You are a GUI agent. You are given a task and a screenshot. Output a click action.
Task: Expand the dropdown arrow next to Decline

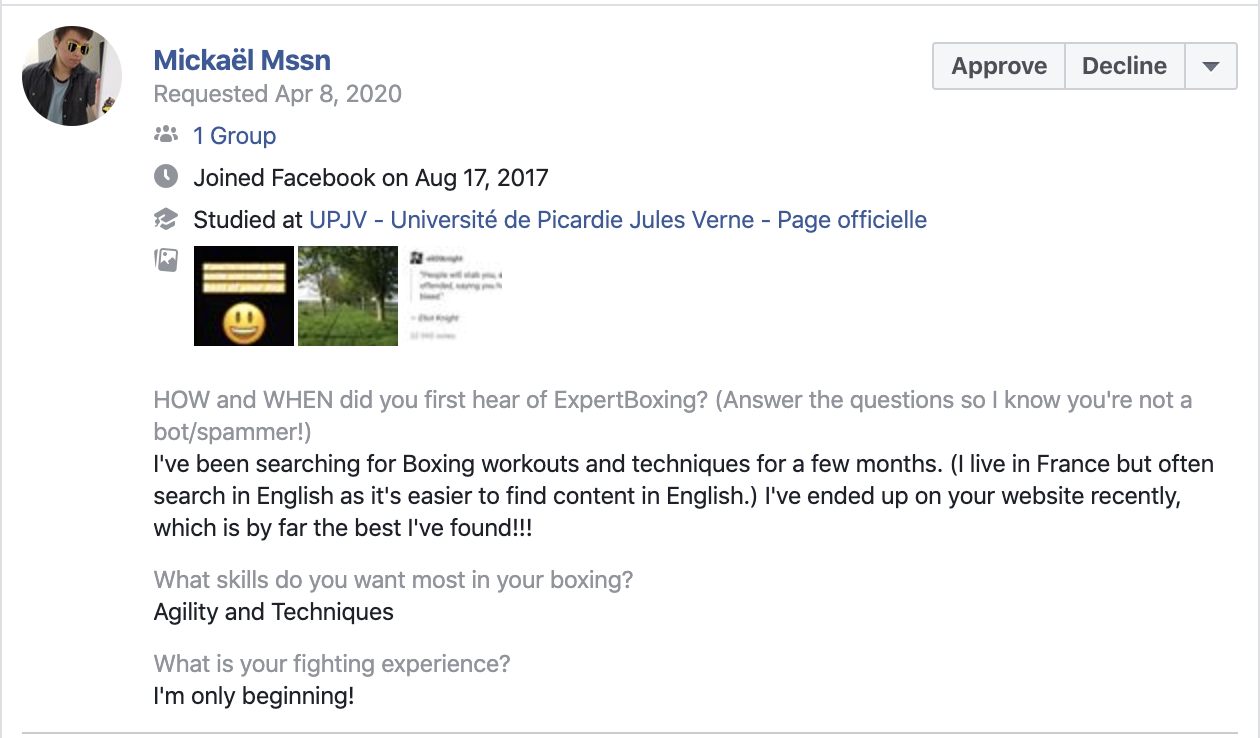coord(1211,66)
